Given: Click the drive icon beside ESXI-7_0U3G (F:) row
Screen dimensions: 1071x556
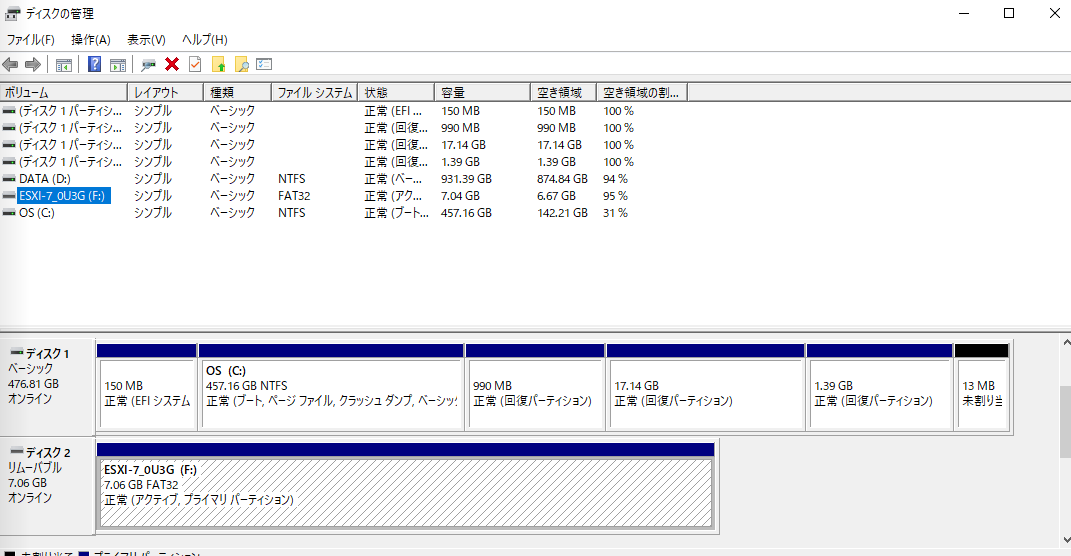Looking at the screenshot, I should [x=9, y=196].
